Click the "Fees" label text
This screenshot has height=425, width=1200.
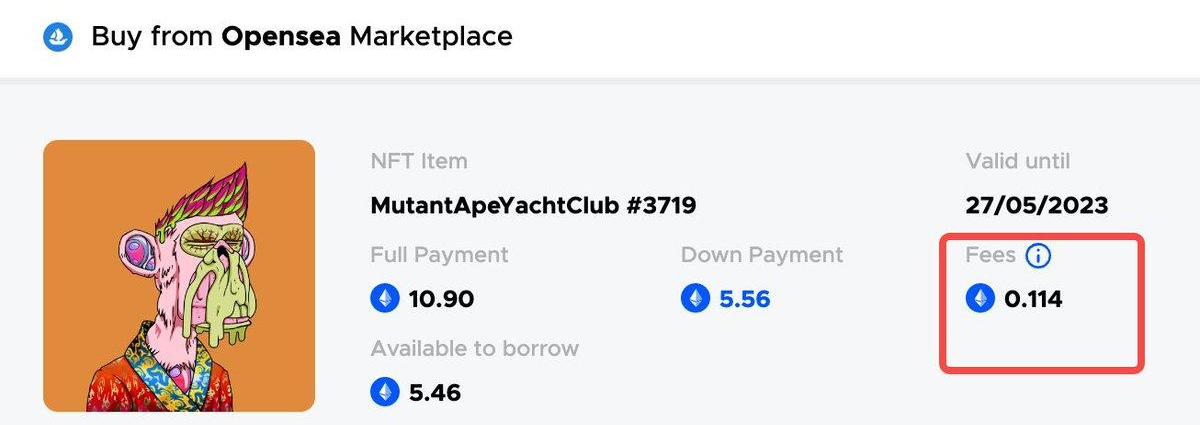990,255
